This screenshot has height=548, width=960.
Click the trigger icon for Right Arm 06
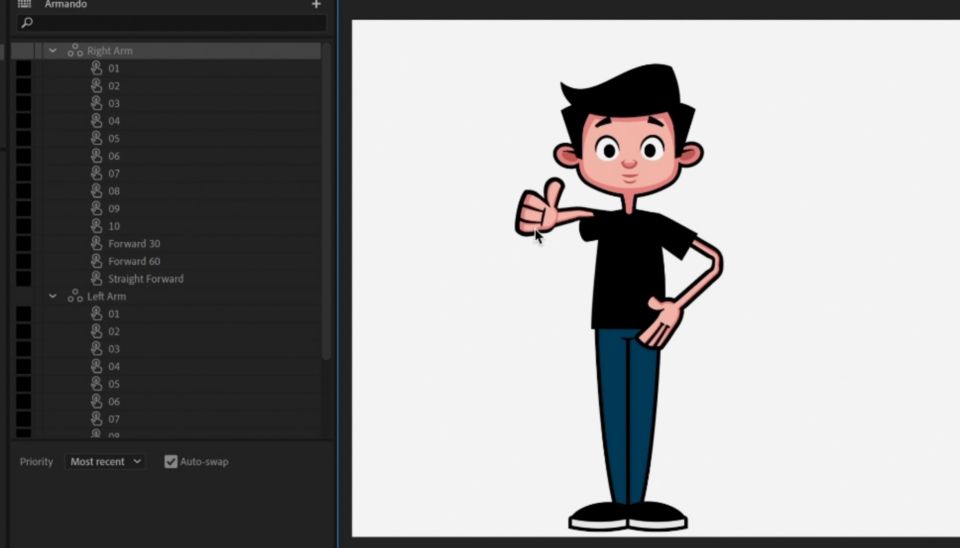tap(97, 156)
